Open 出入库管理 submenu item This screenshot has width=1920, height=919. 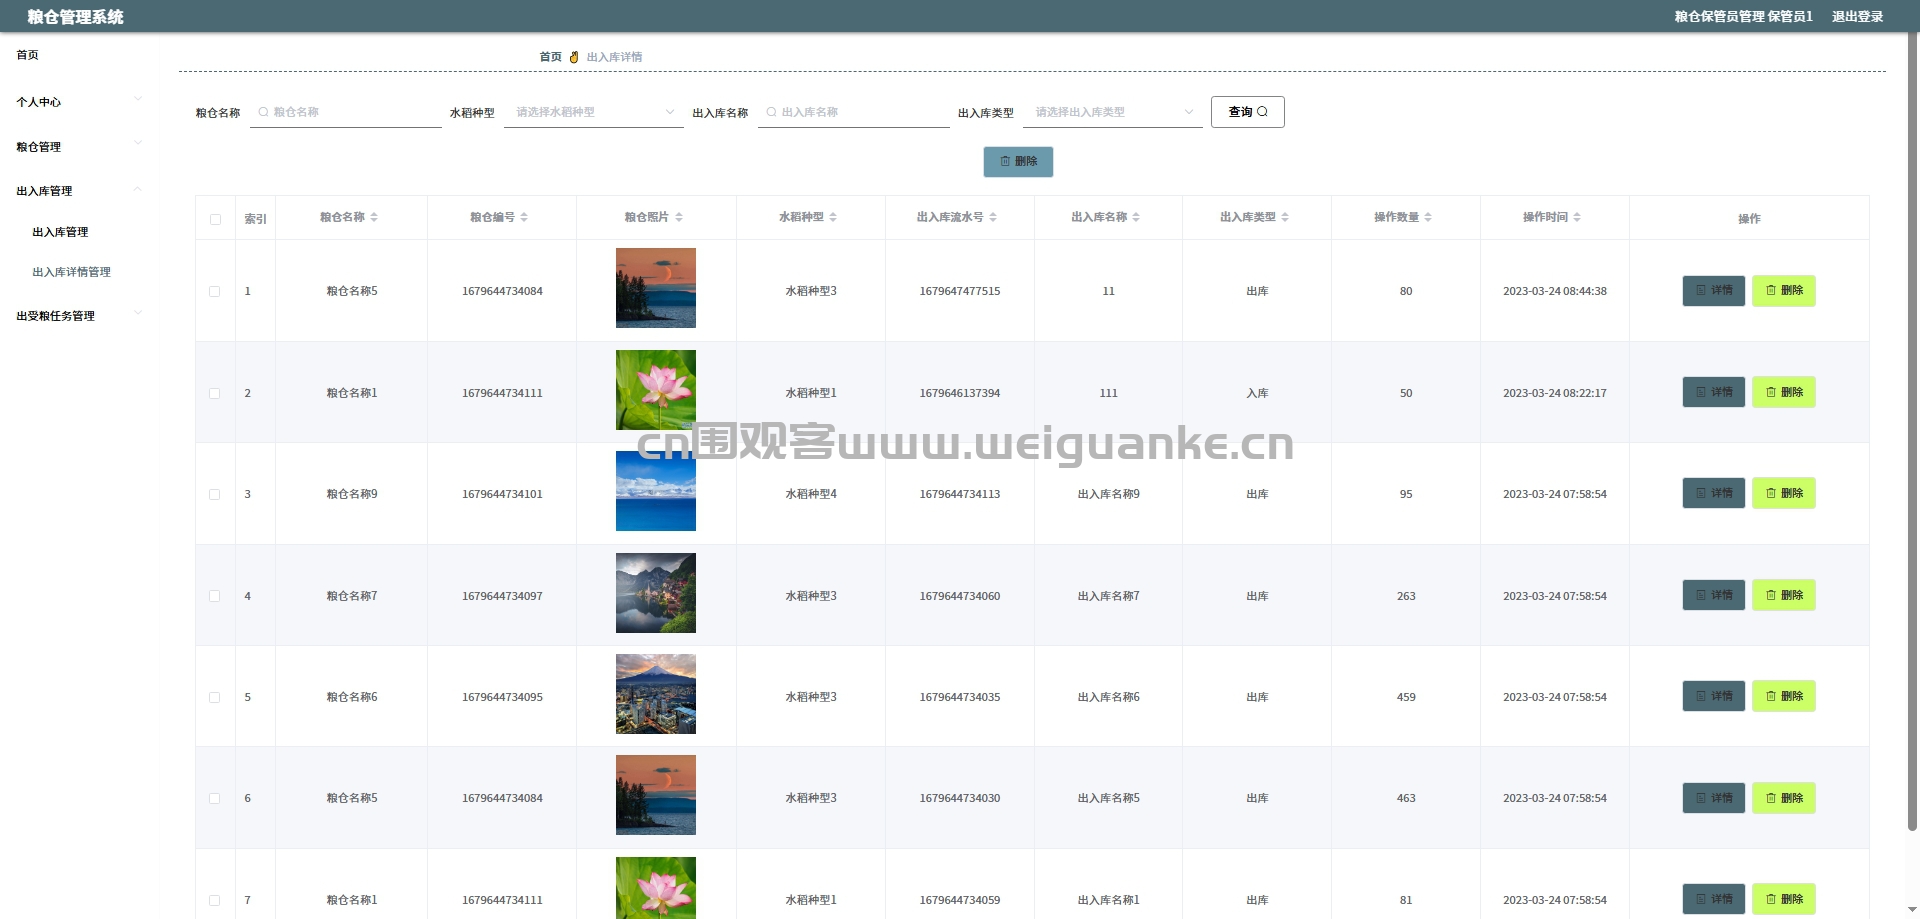tap(60, 232)
